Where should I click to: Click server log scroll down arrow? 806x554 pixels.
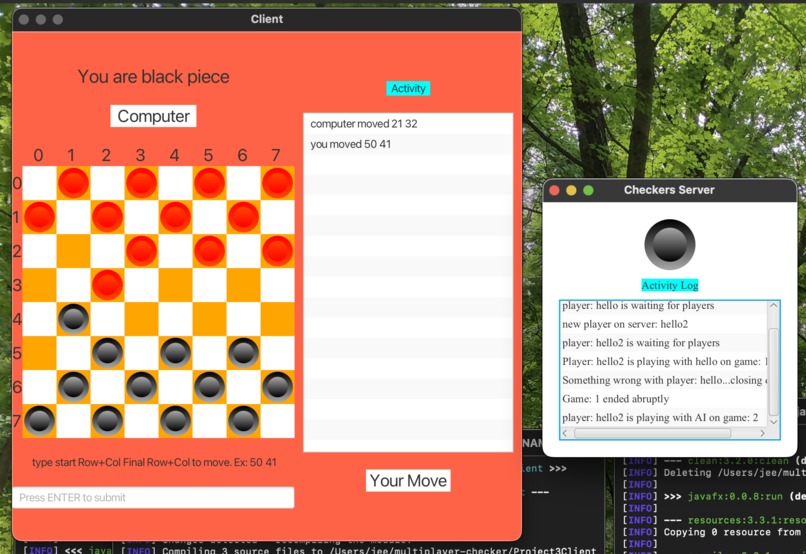pyautogui.click(x=774, y=421)
